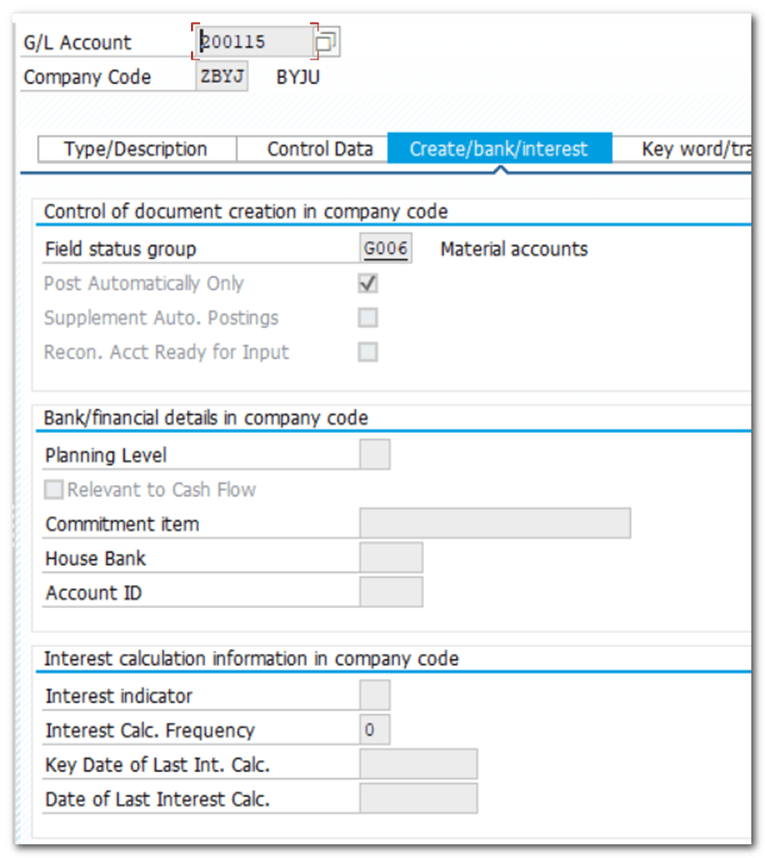The height and width of the screenshot is (858, 765).
Task: Click the Date of Last Interest Calc. field
Action: click(x=417, y=799)
